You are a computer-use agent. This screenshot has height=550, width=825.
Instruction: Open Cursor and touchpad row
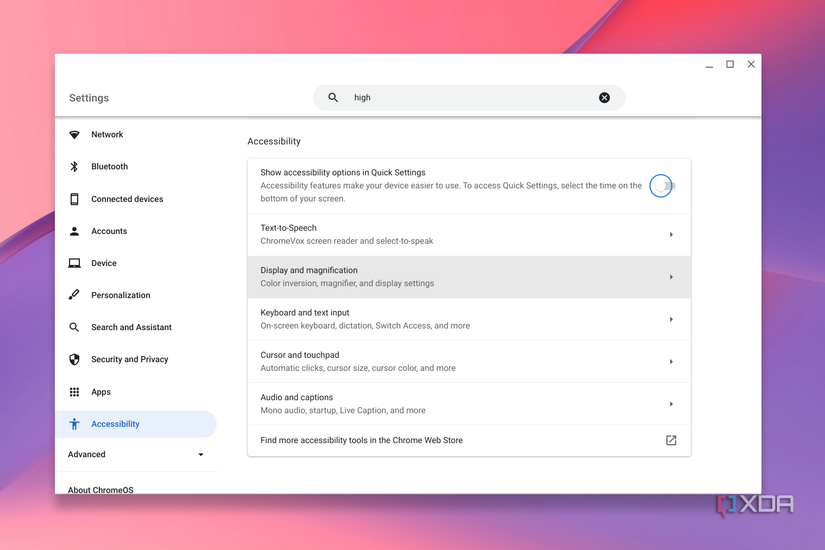click(469, 362)
